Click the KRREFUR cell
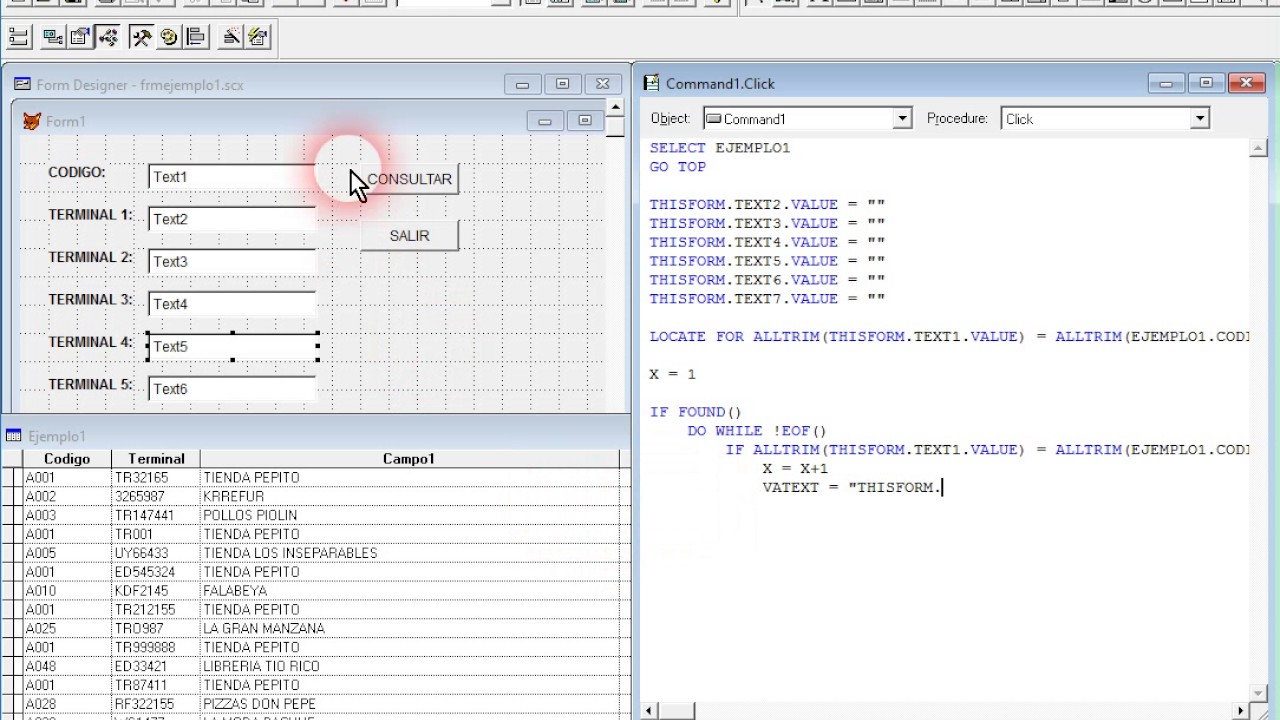 (x=409, y=497)
